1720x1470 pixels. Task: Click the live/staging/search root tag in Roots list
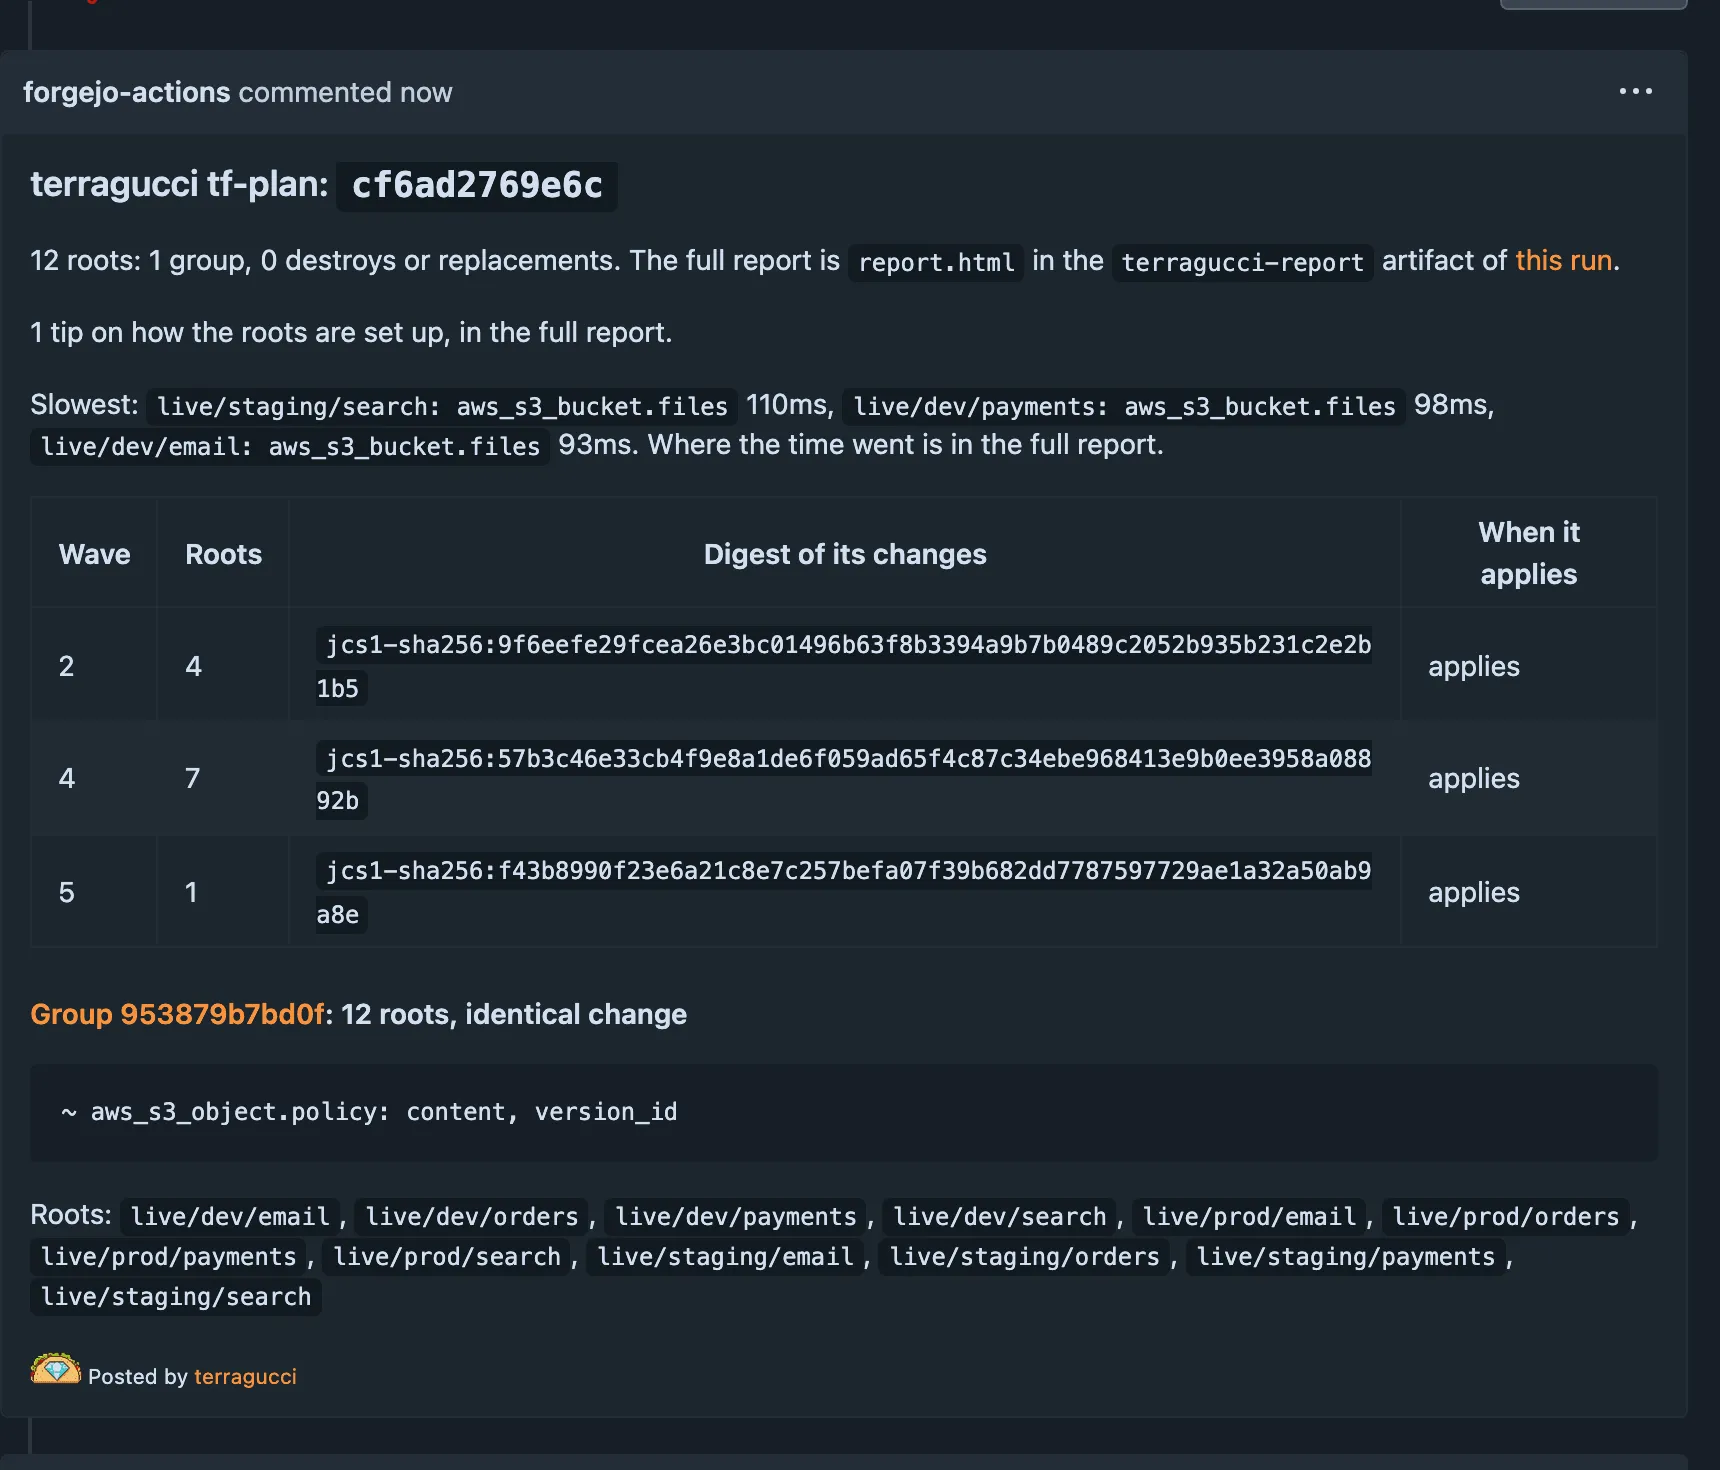[x=176, y=1297]
